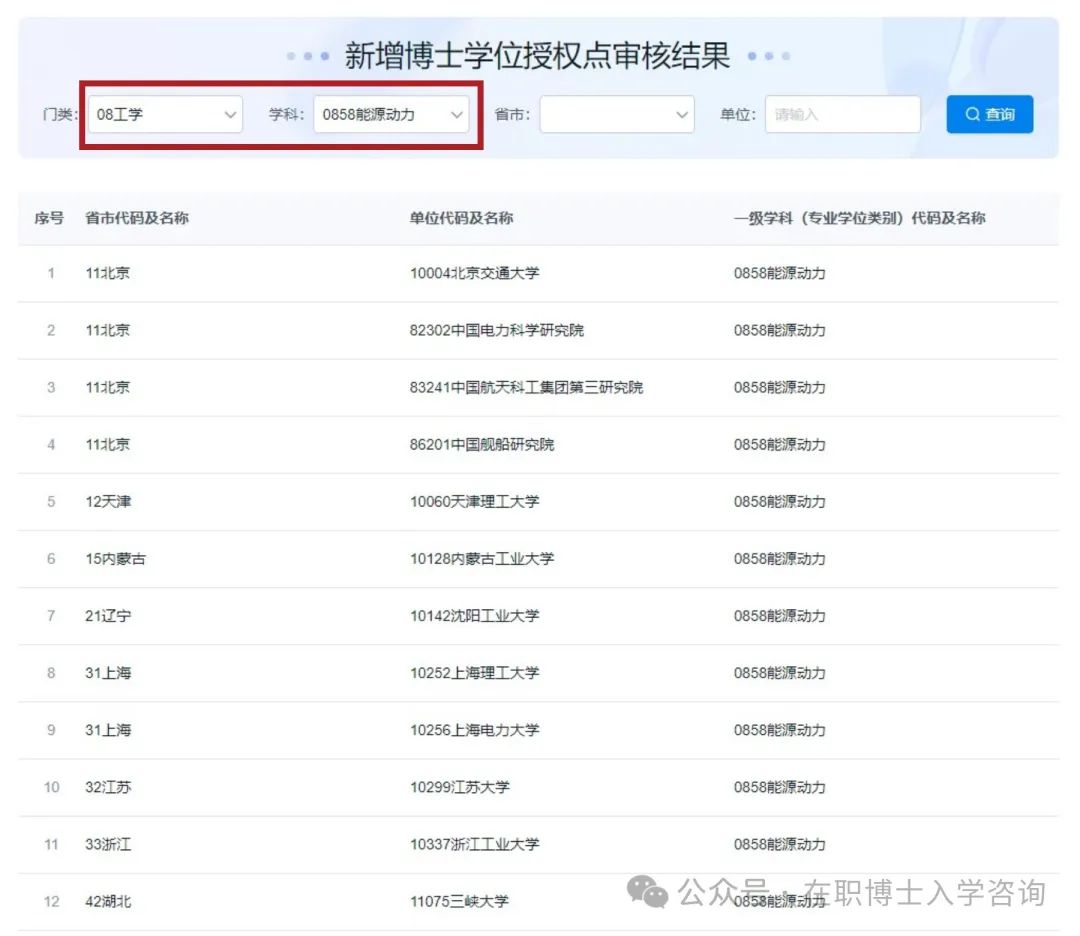Click the WeChat logo icon in watermark

pyautogui.click(x=654, y=892)
